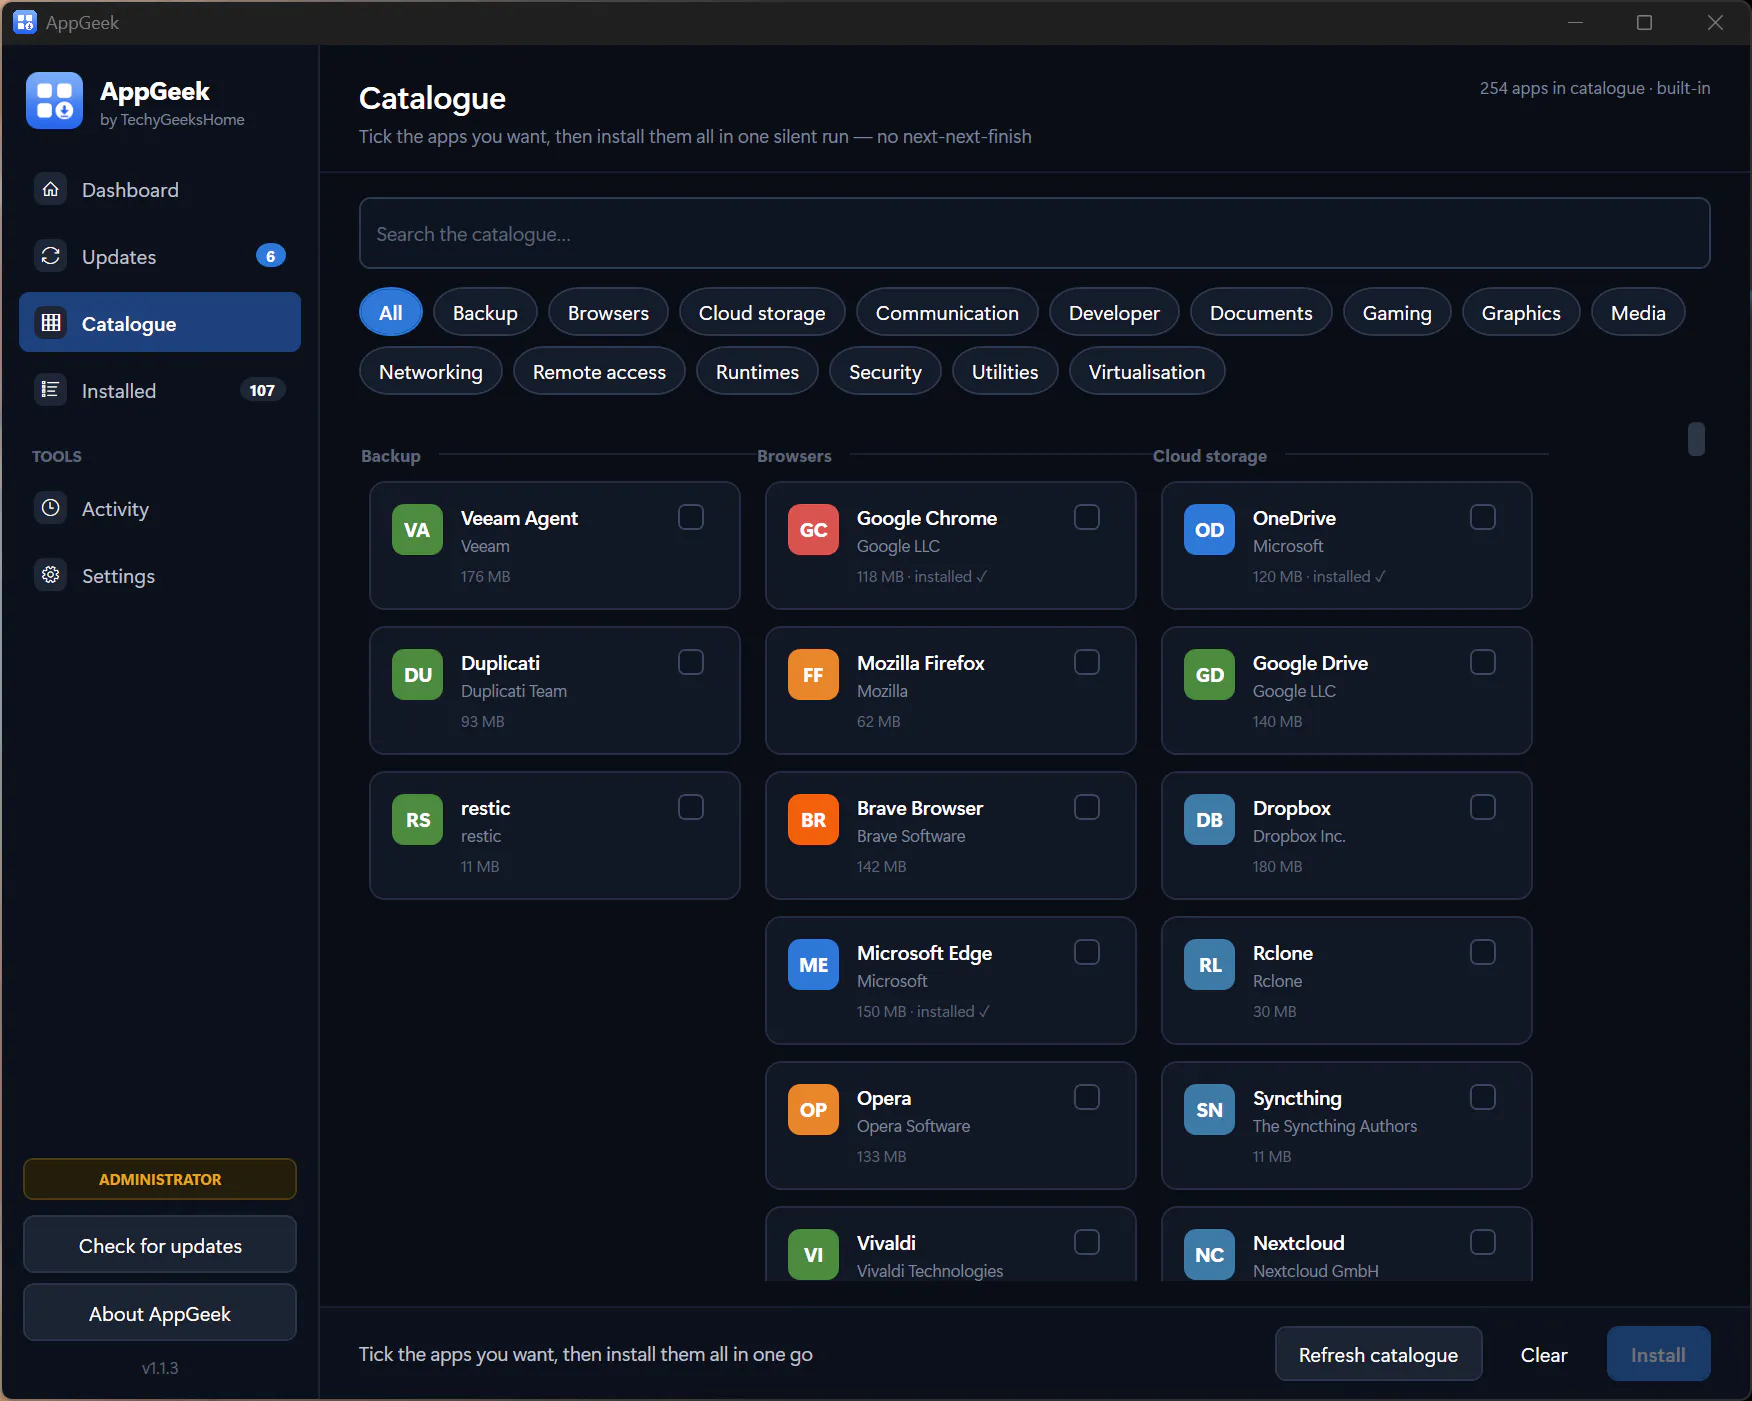Click the ME Microsoft Edge icon
Viewport: 1752px width, 1401px height.
click(813, 965)
